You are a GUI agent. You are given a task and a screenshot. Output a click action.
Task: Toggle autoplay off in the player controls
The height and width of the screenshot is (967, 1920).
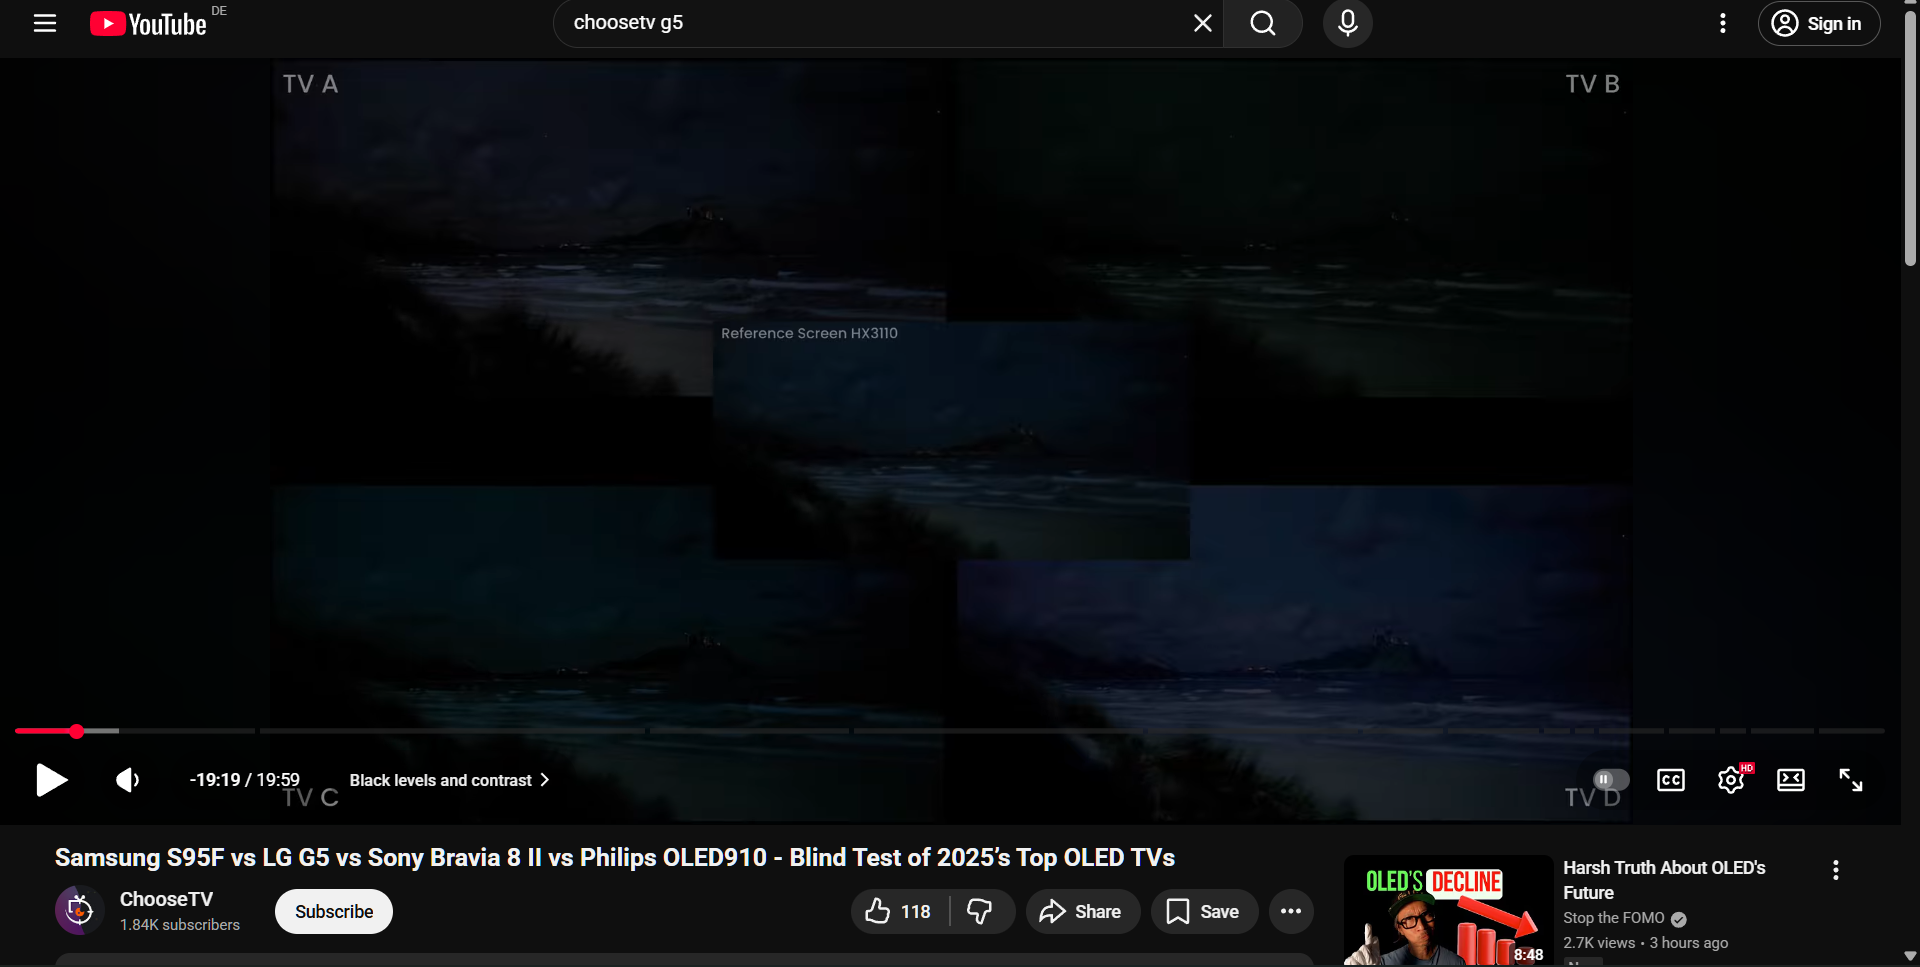point(1608,780)
